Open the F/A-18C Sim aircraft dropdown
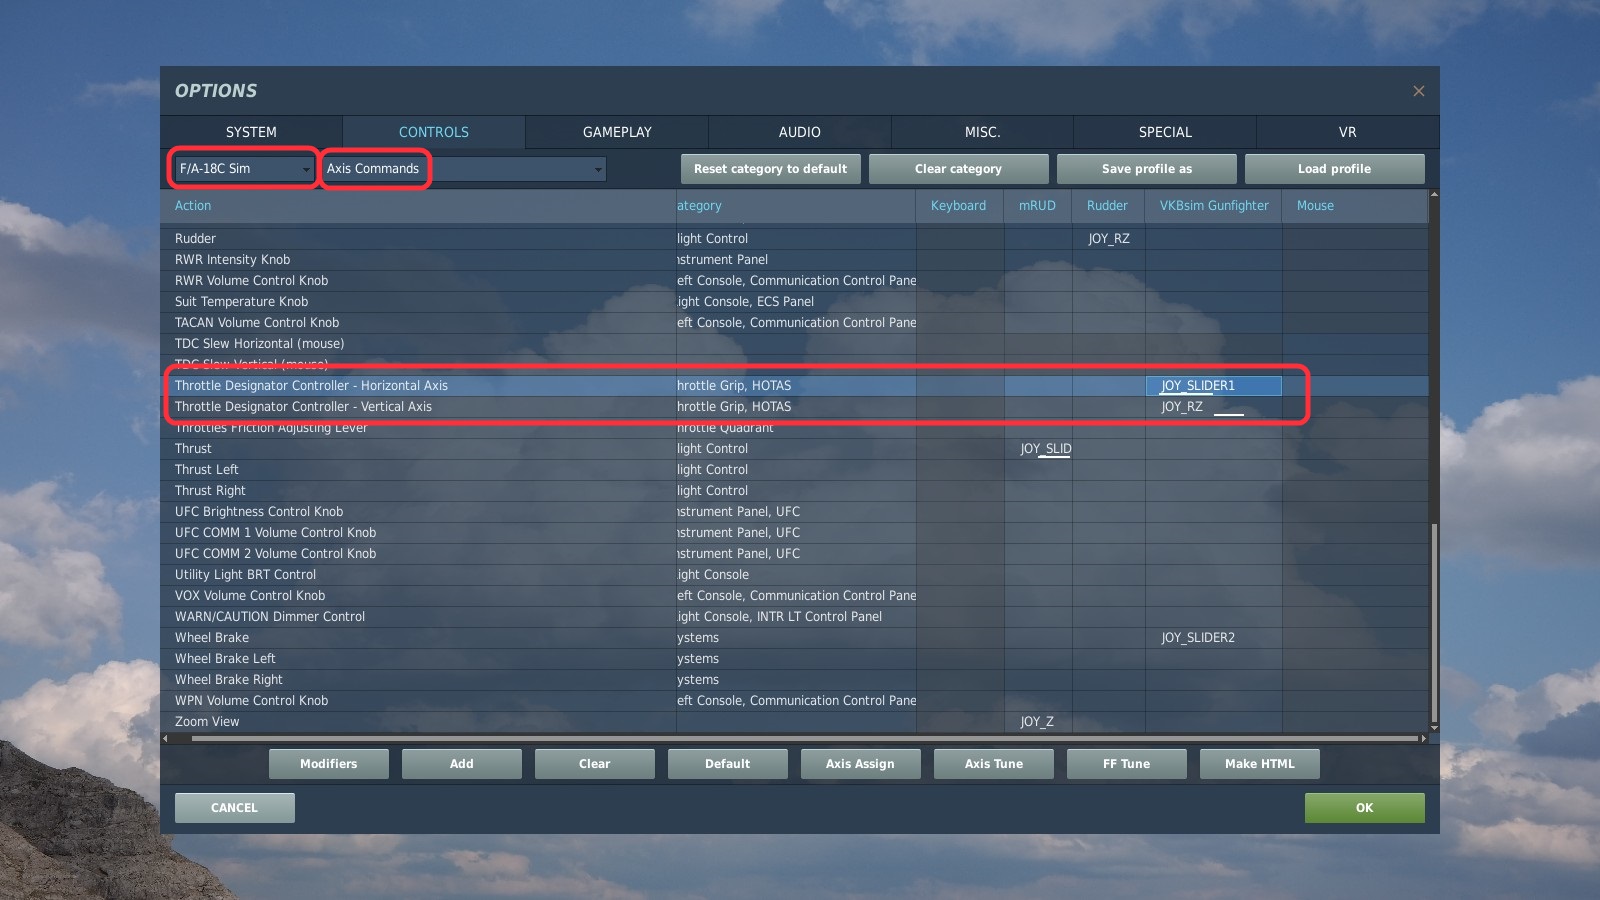The image size is (1600, 900). point(245,168)
